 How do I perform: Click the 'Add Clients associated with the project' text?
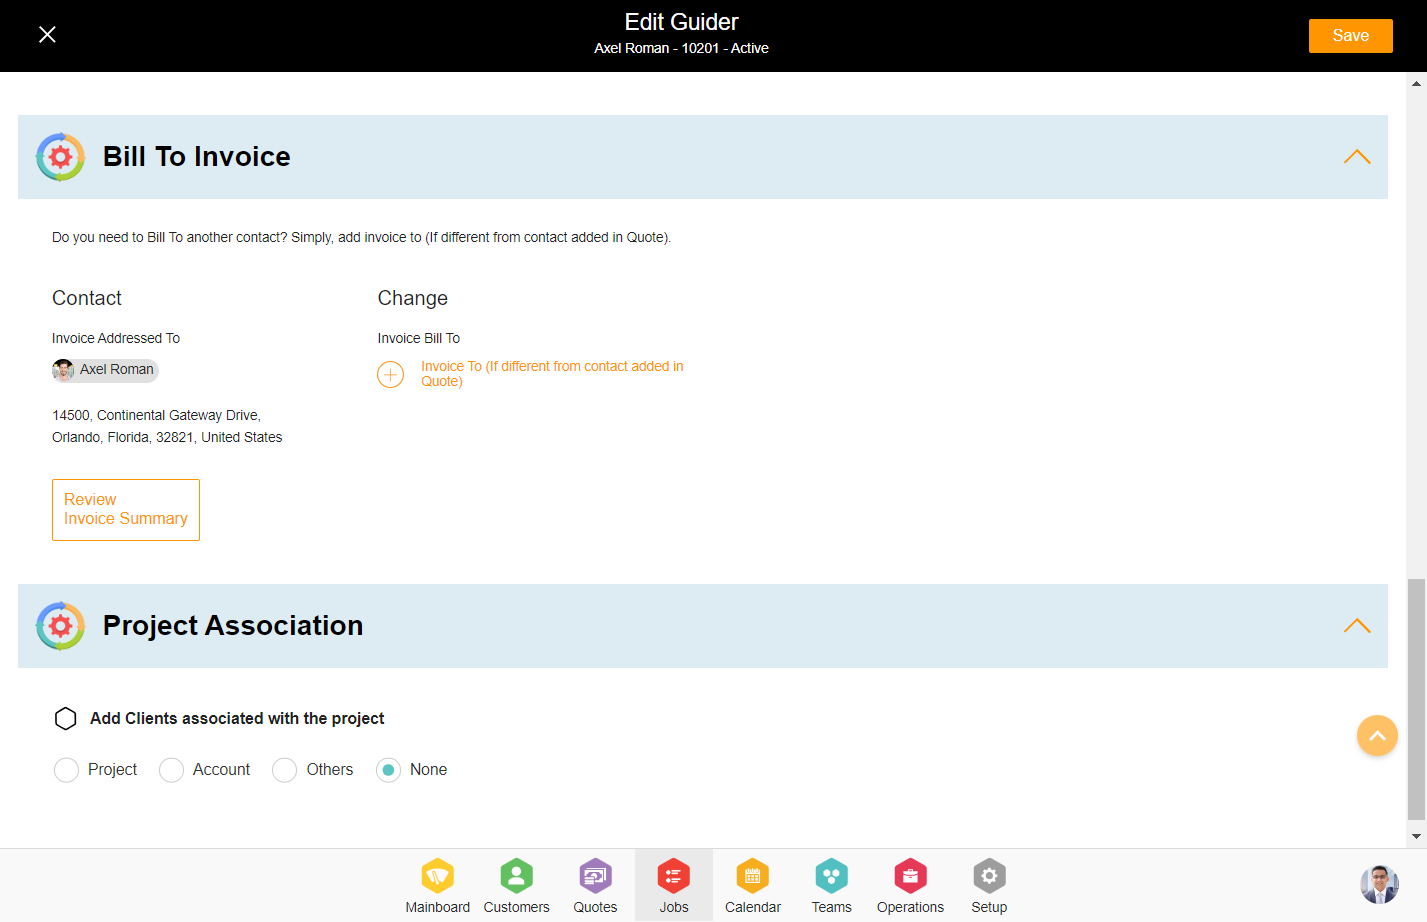pyautogui.click(x=237, y=719)
